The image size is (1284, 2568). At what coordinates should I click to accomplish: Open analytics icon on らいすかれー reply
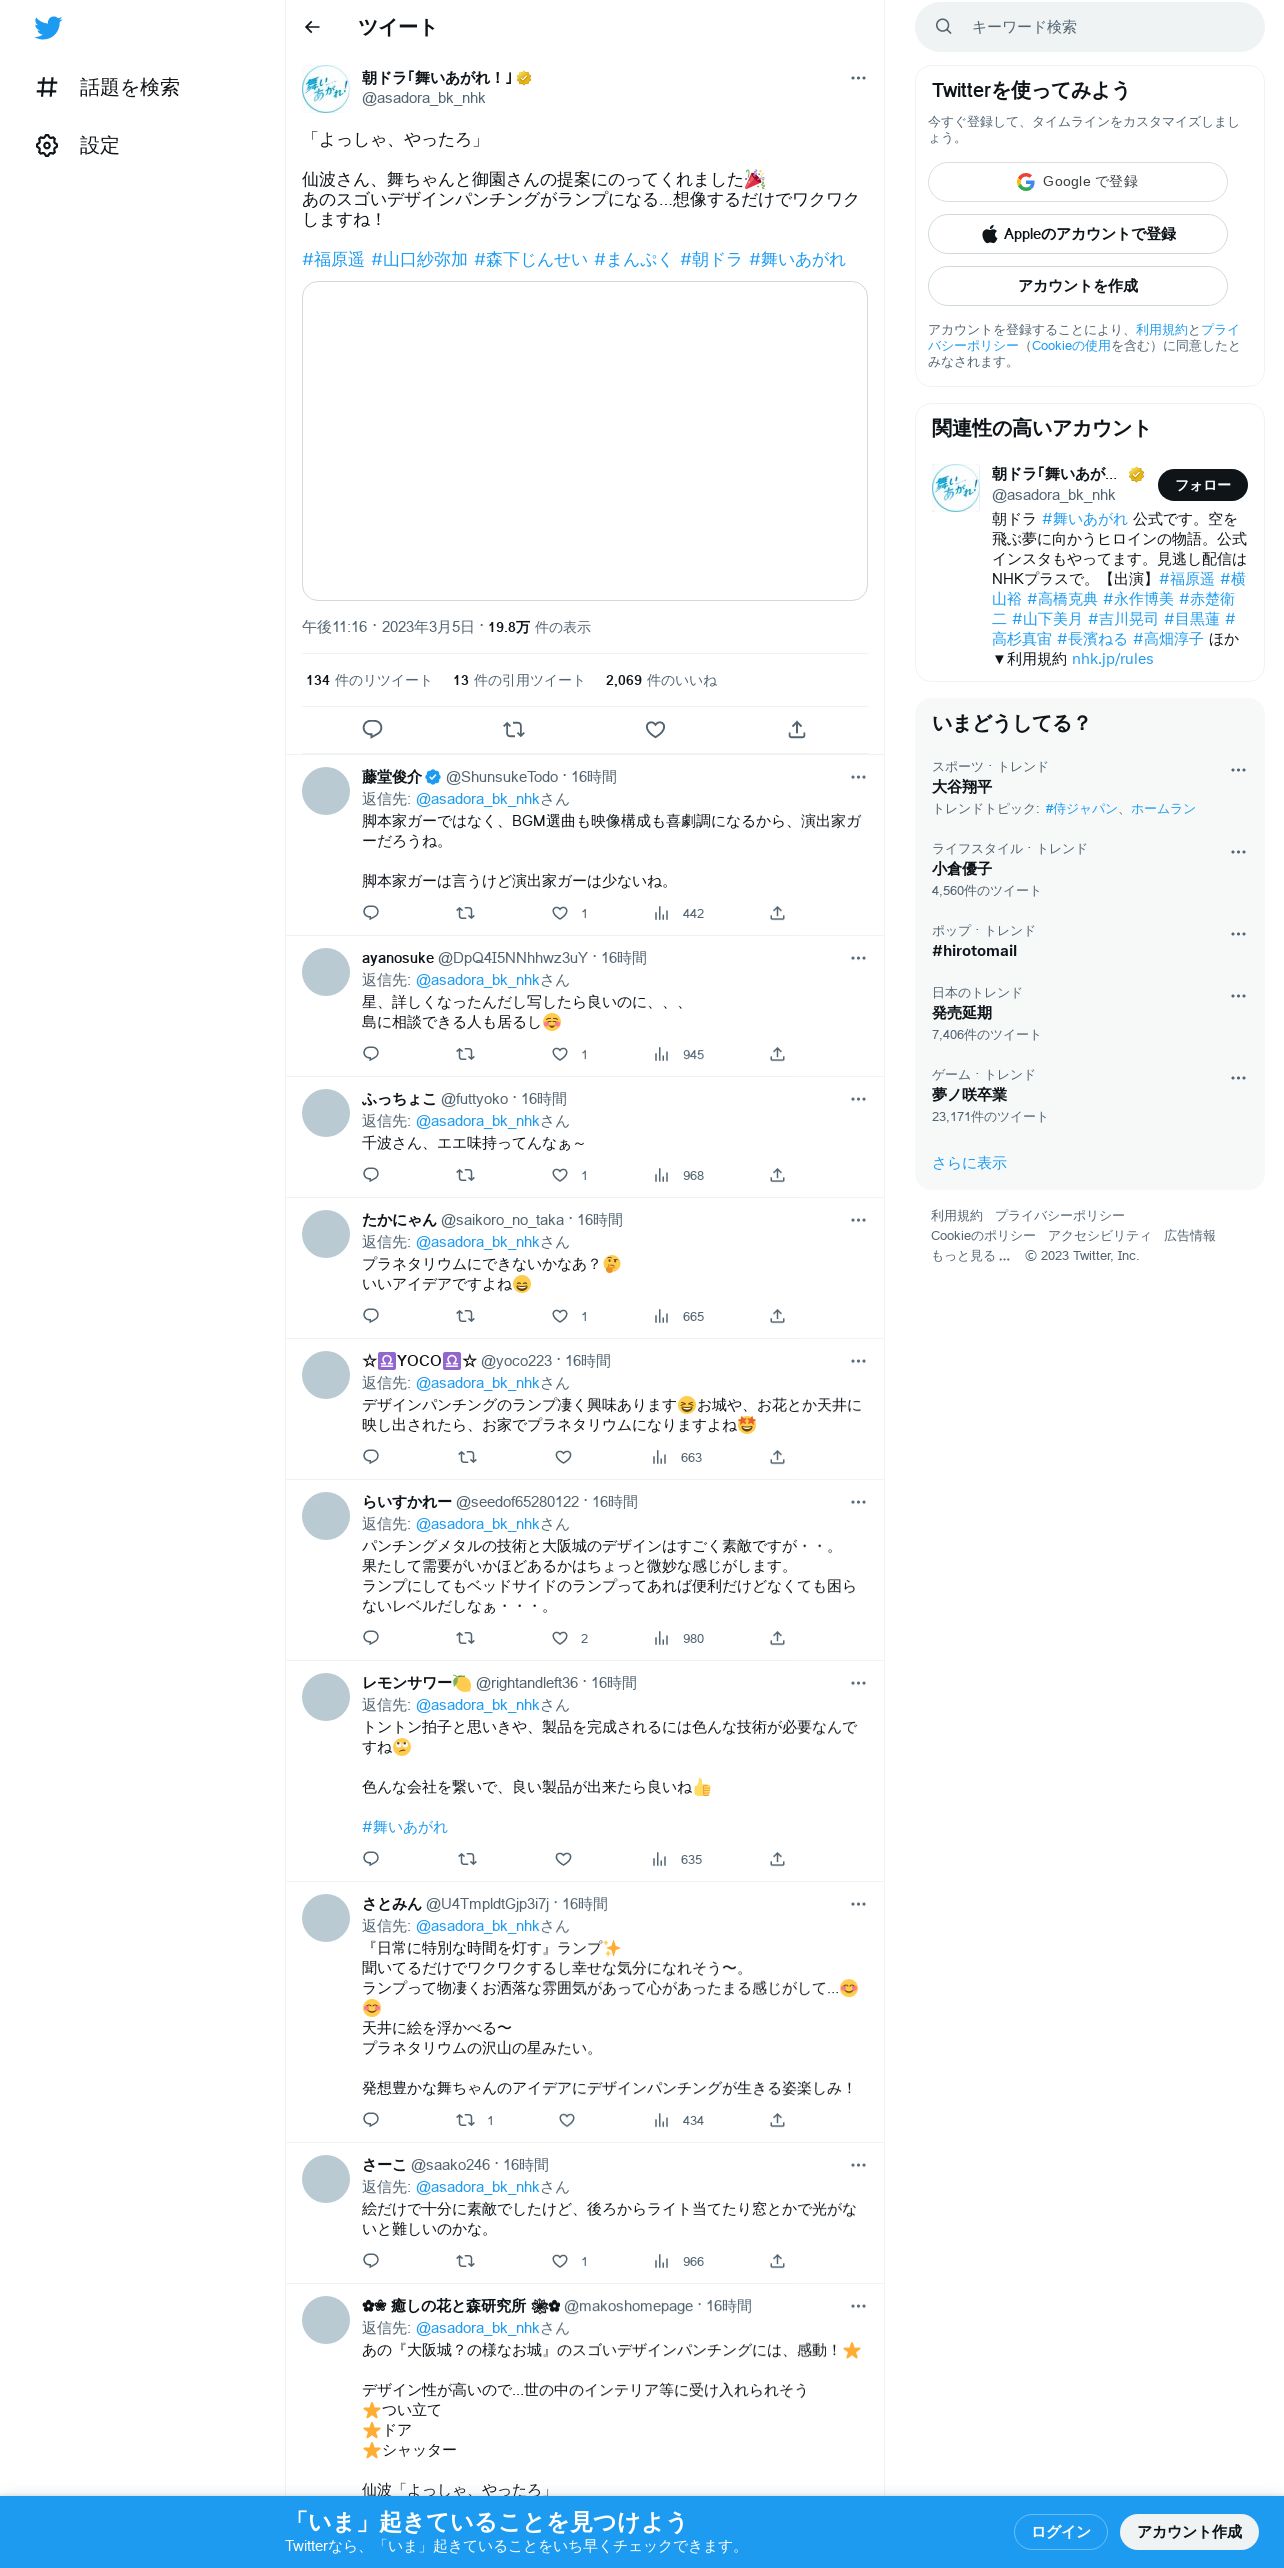[x=662, y=1638]
